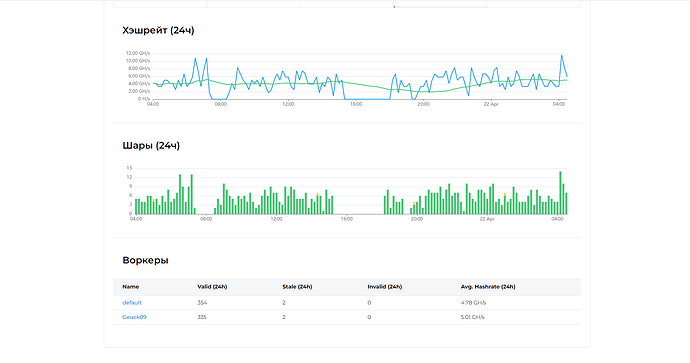Click the 15 label on shares axis

pyautogui.click(x=129, y=168)
